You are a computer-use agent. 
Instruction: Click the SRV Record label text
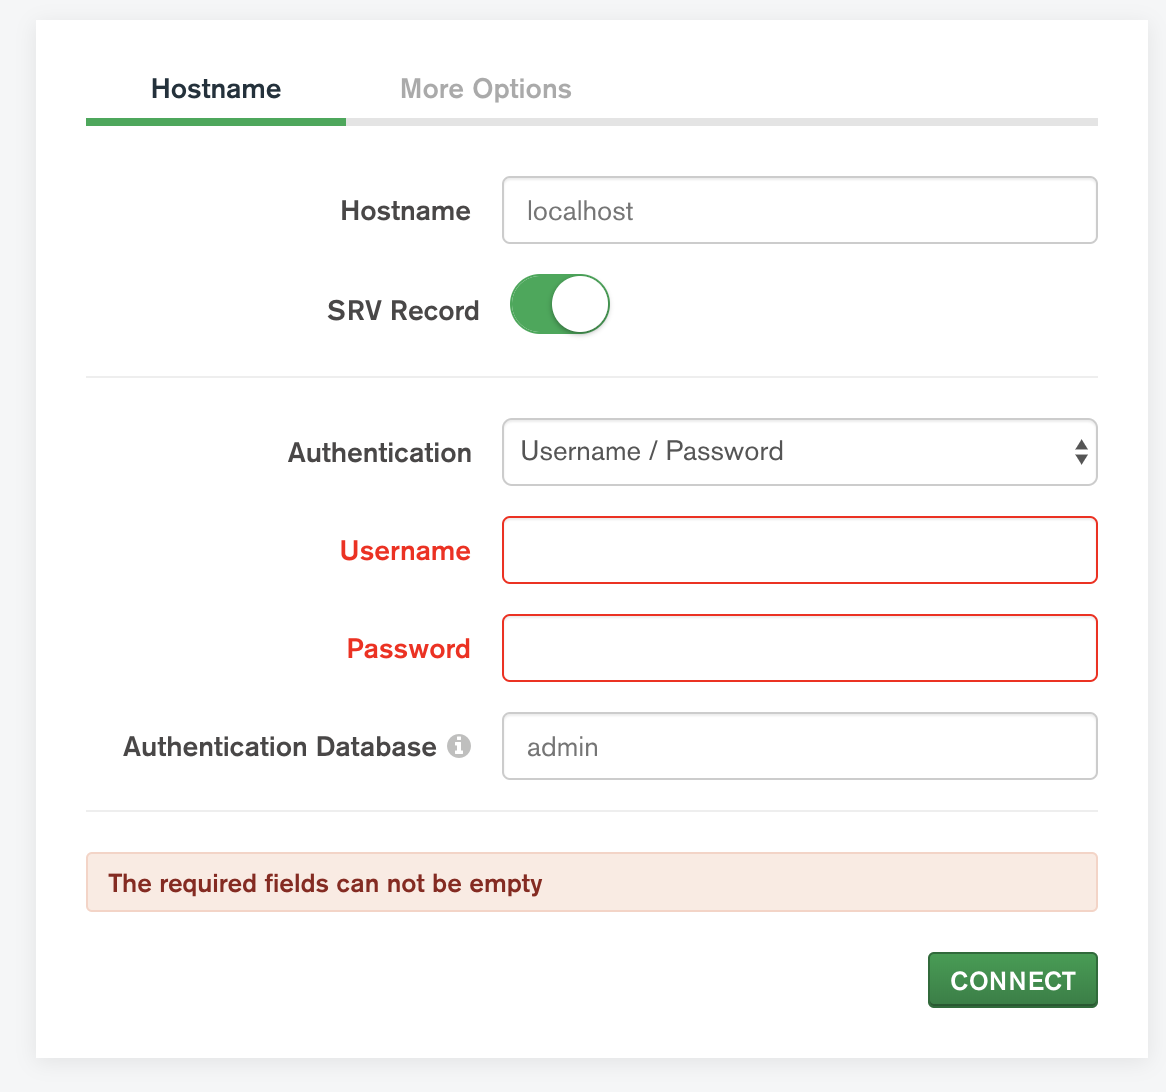coord(403,311)
